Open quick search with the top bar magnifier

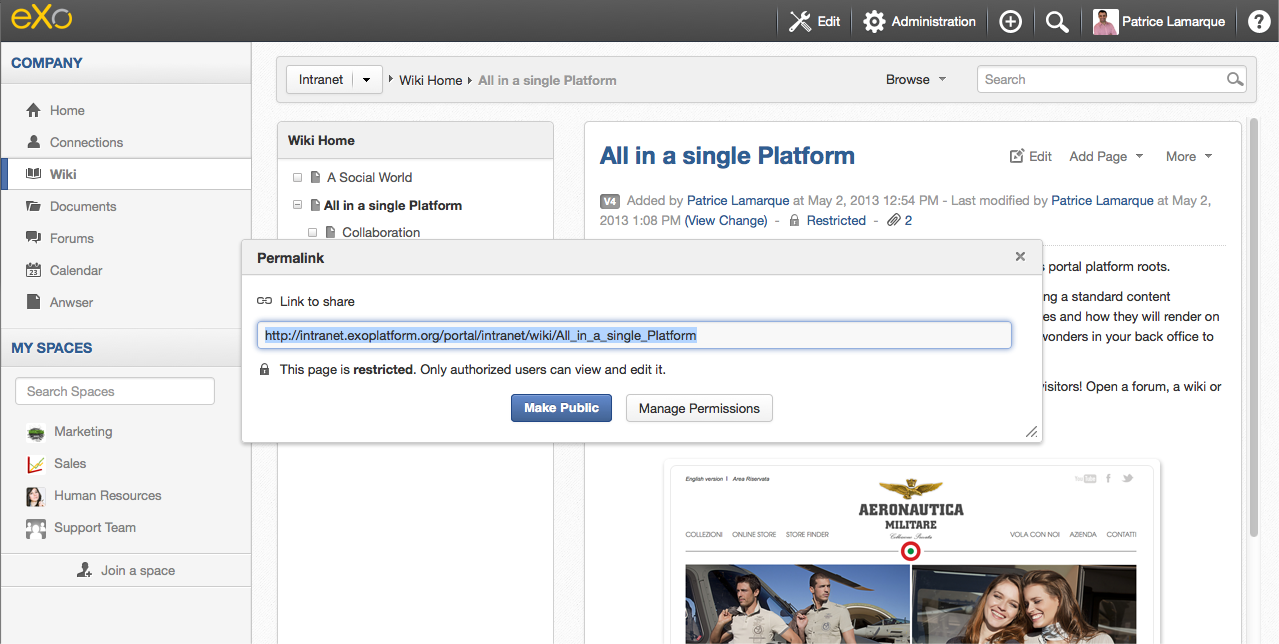pyautogui.click(x=1057, y=21)
